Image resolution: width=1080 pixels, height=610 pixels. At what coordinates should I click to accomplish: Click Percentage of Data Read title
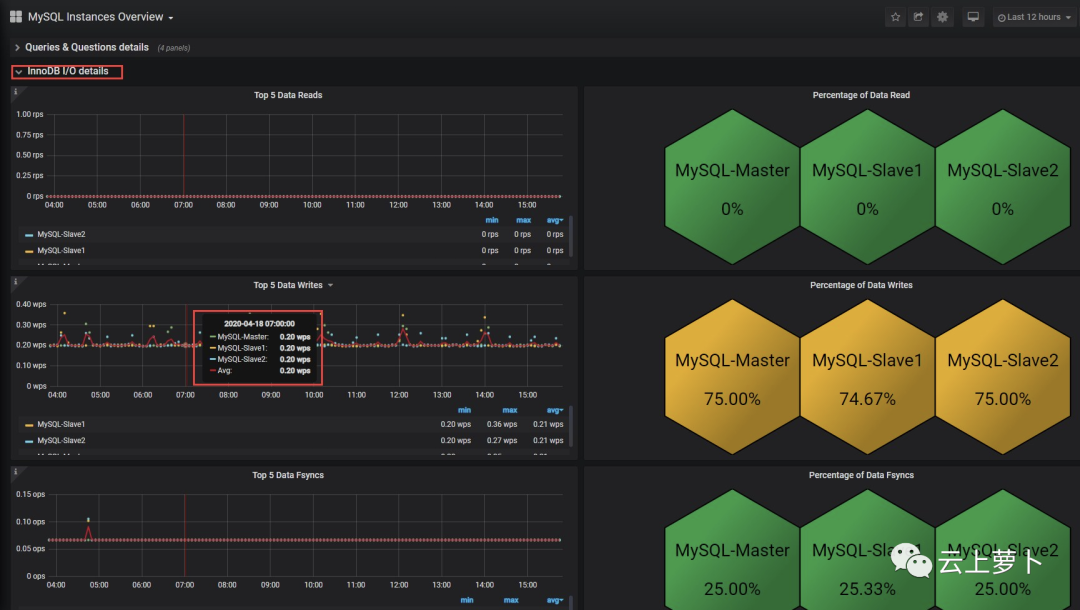tap(861, 95)
